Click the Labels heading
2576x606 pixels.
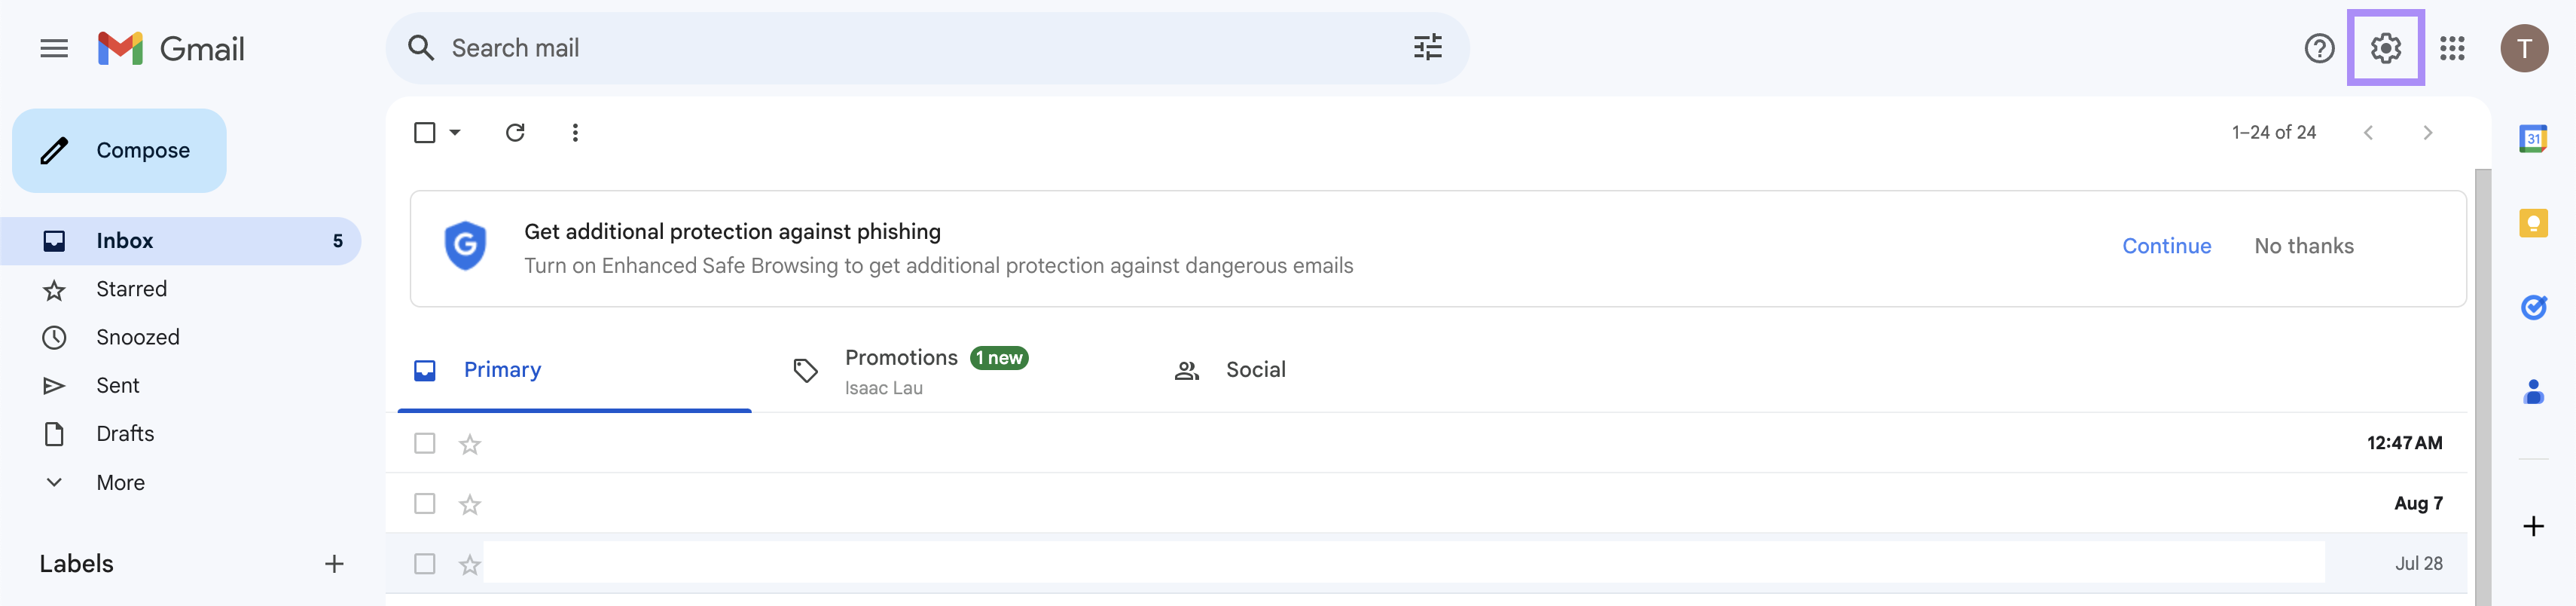point(77,564)
